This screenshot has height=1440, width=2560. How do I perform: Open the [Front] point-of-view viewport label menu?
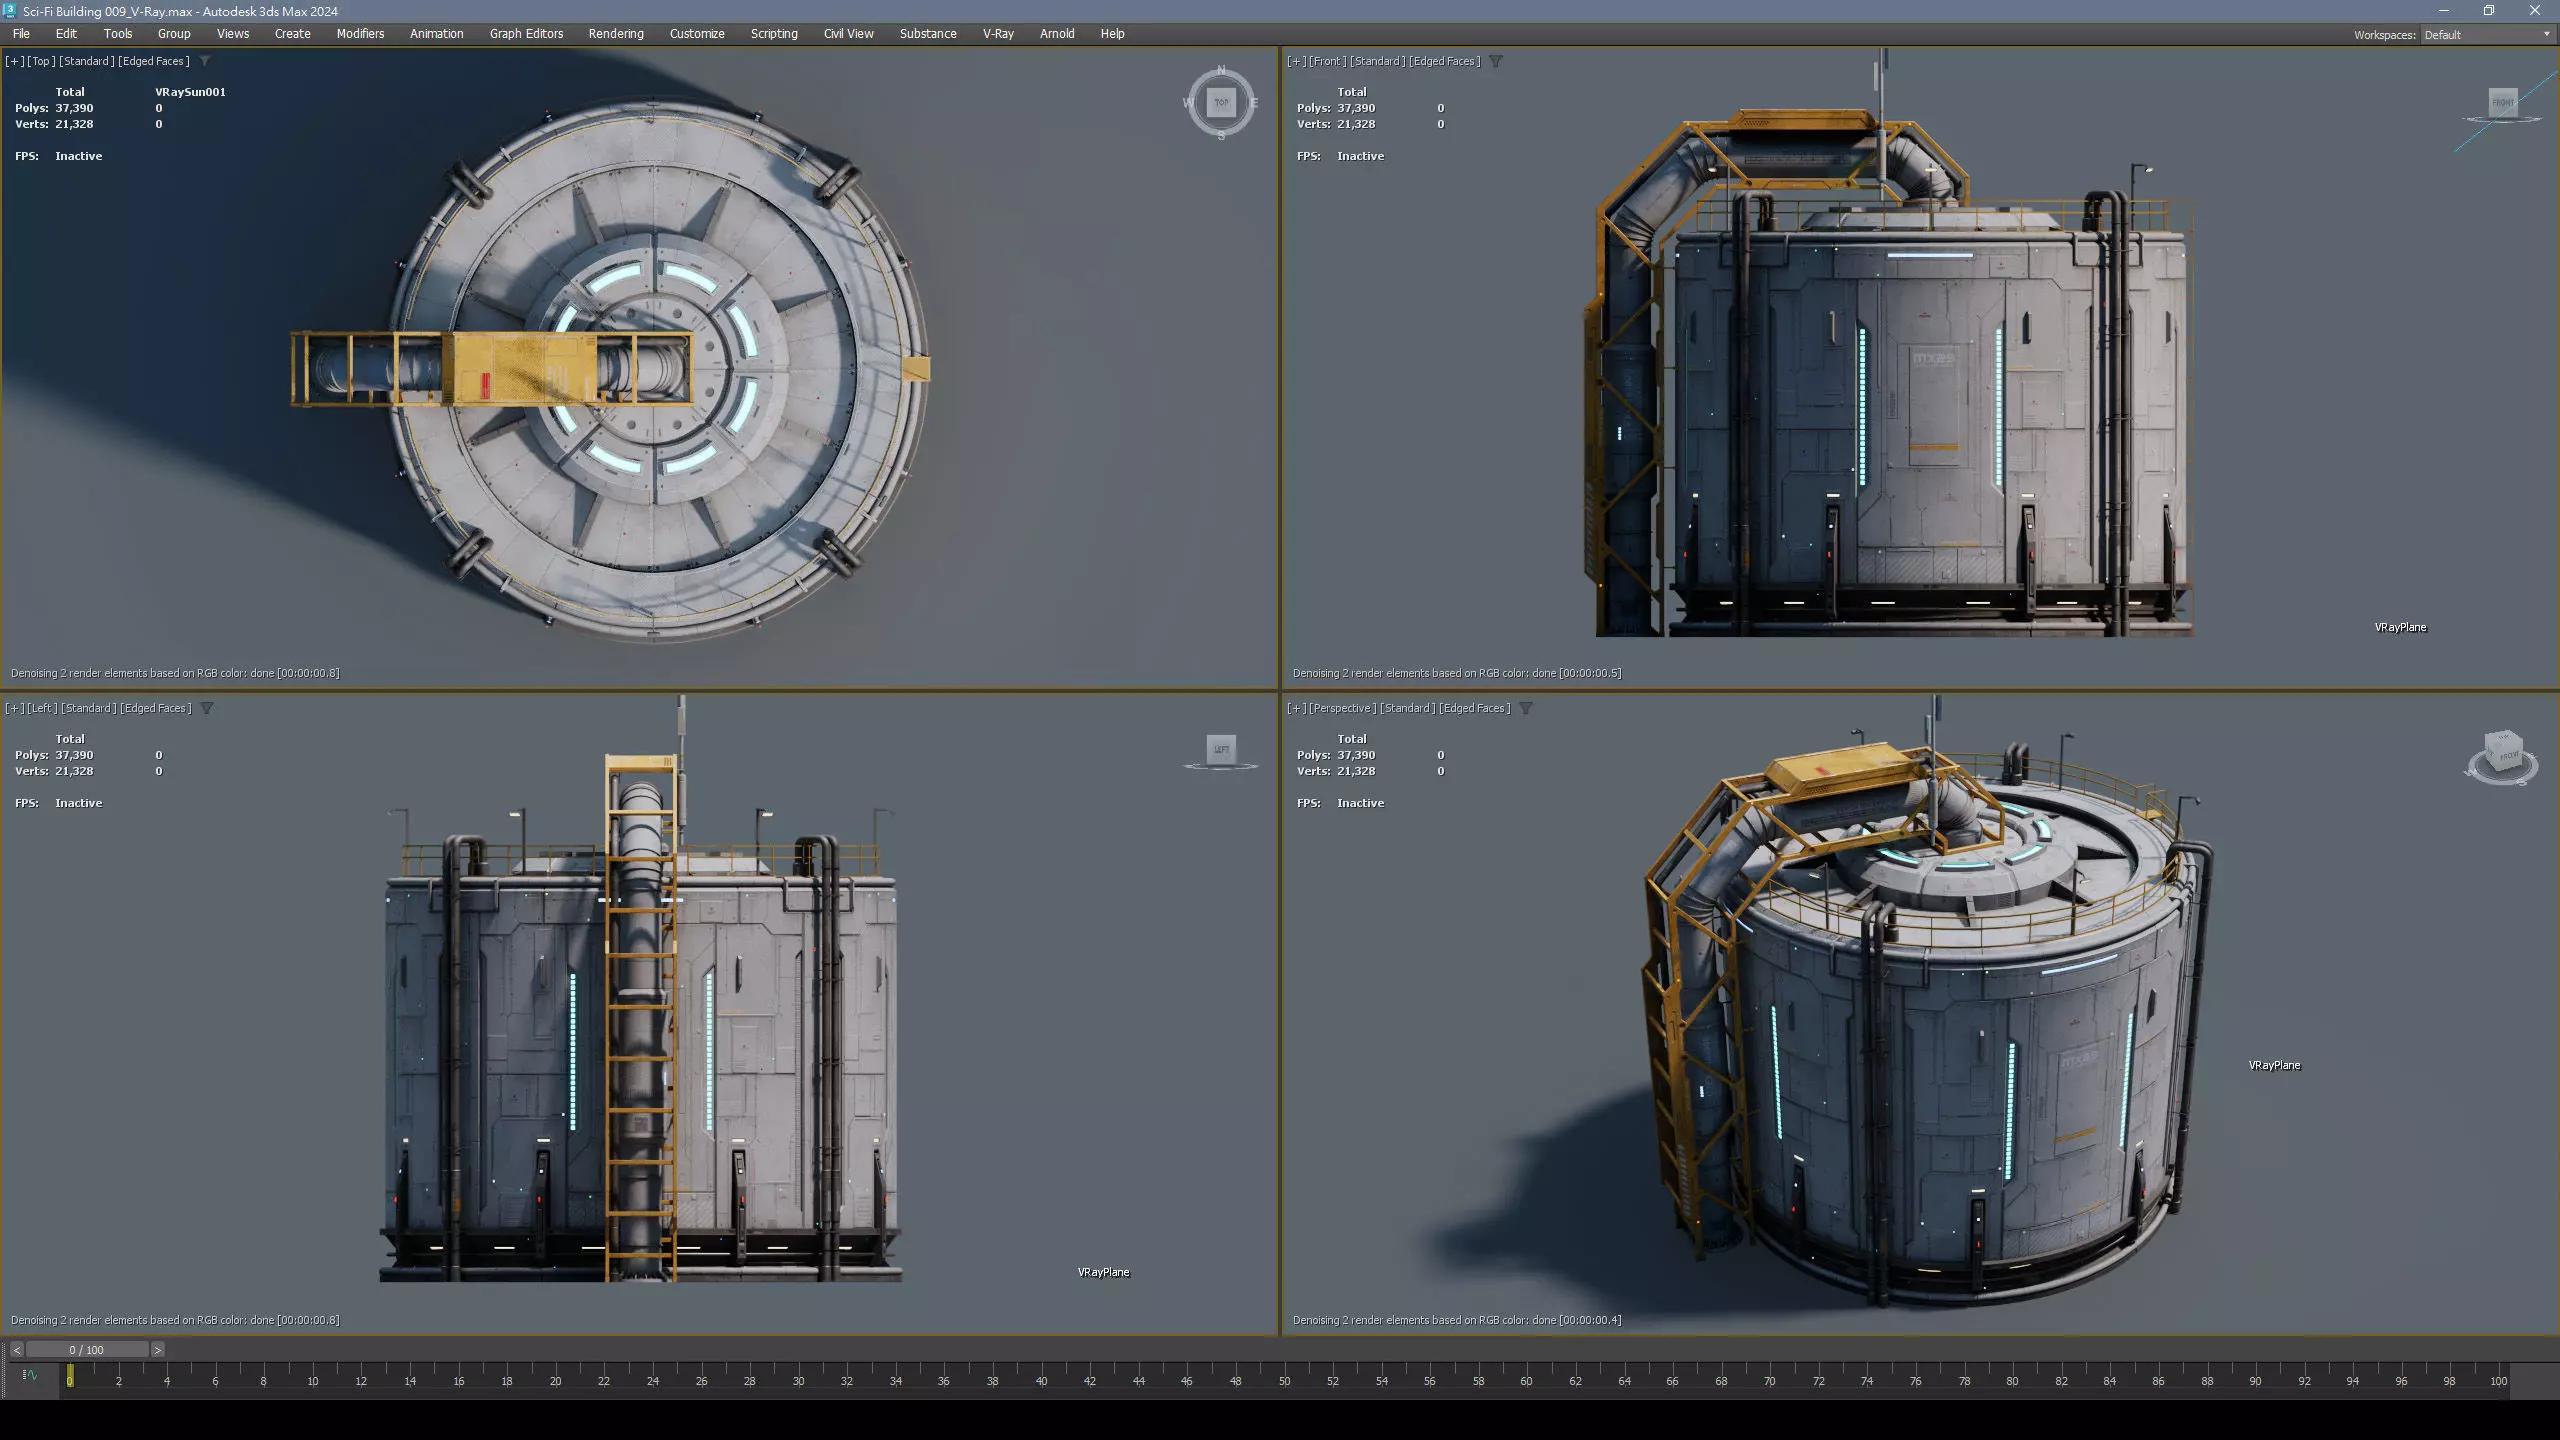(1328, 61)
